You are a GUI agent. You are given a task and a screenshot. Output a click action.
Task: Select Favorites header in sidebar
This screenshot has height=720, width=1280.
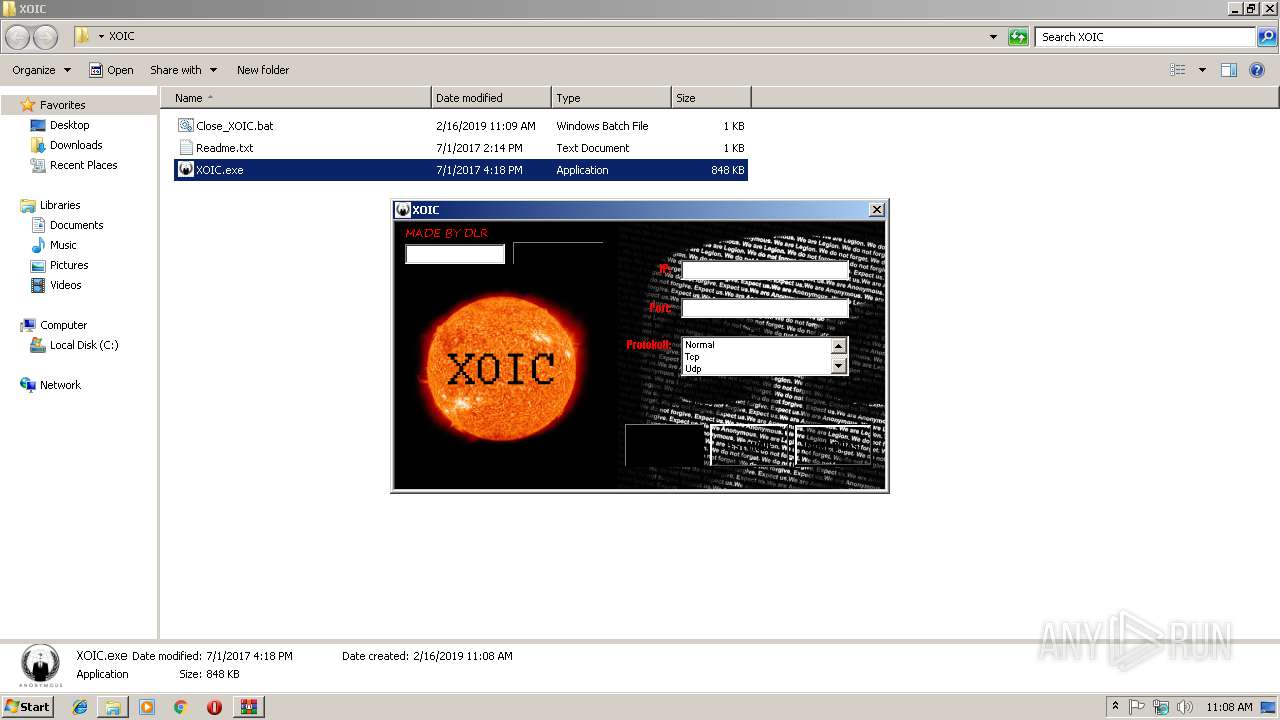tap(62, 105)
